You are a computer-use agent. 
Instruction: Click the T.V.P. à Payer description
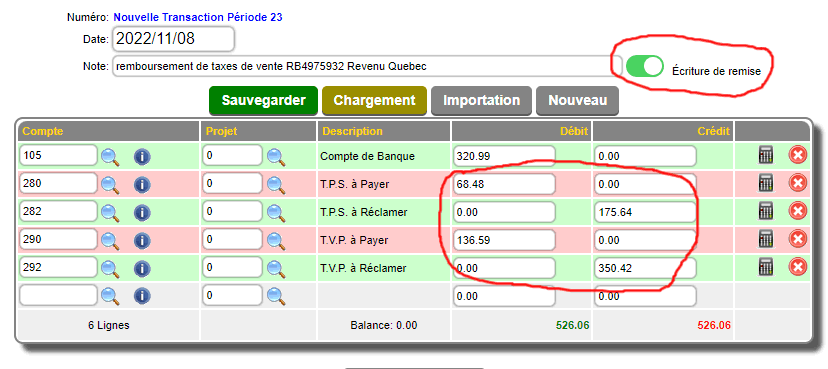click(354, 240)
